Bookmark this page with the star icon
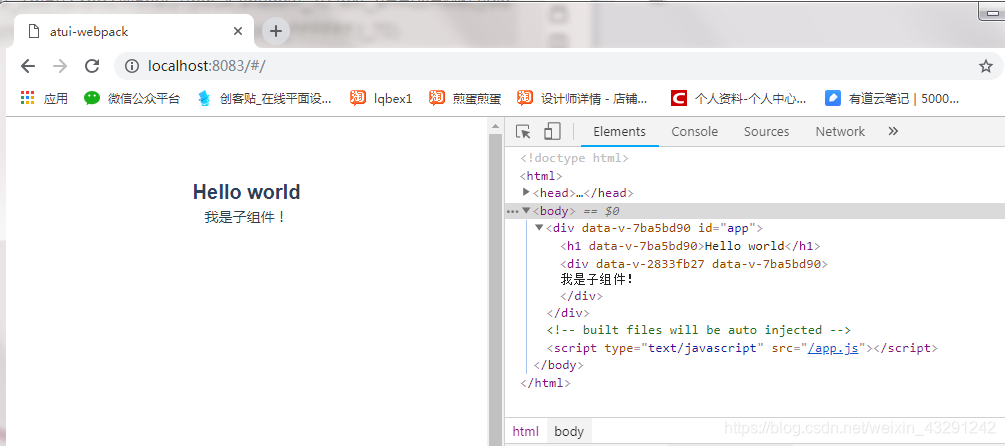 [x=986, y=66]
